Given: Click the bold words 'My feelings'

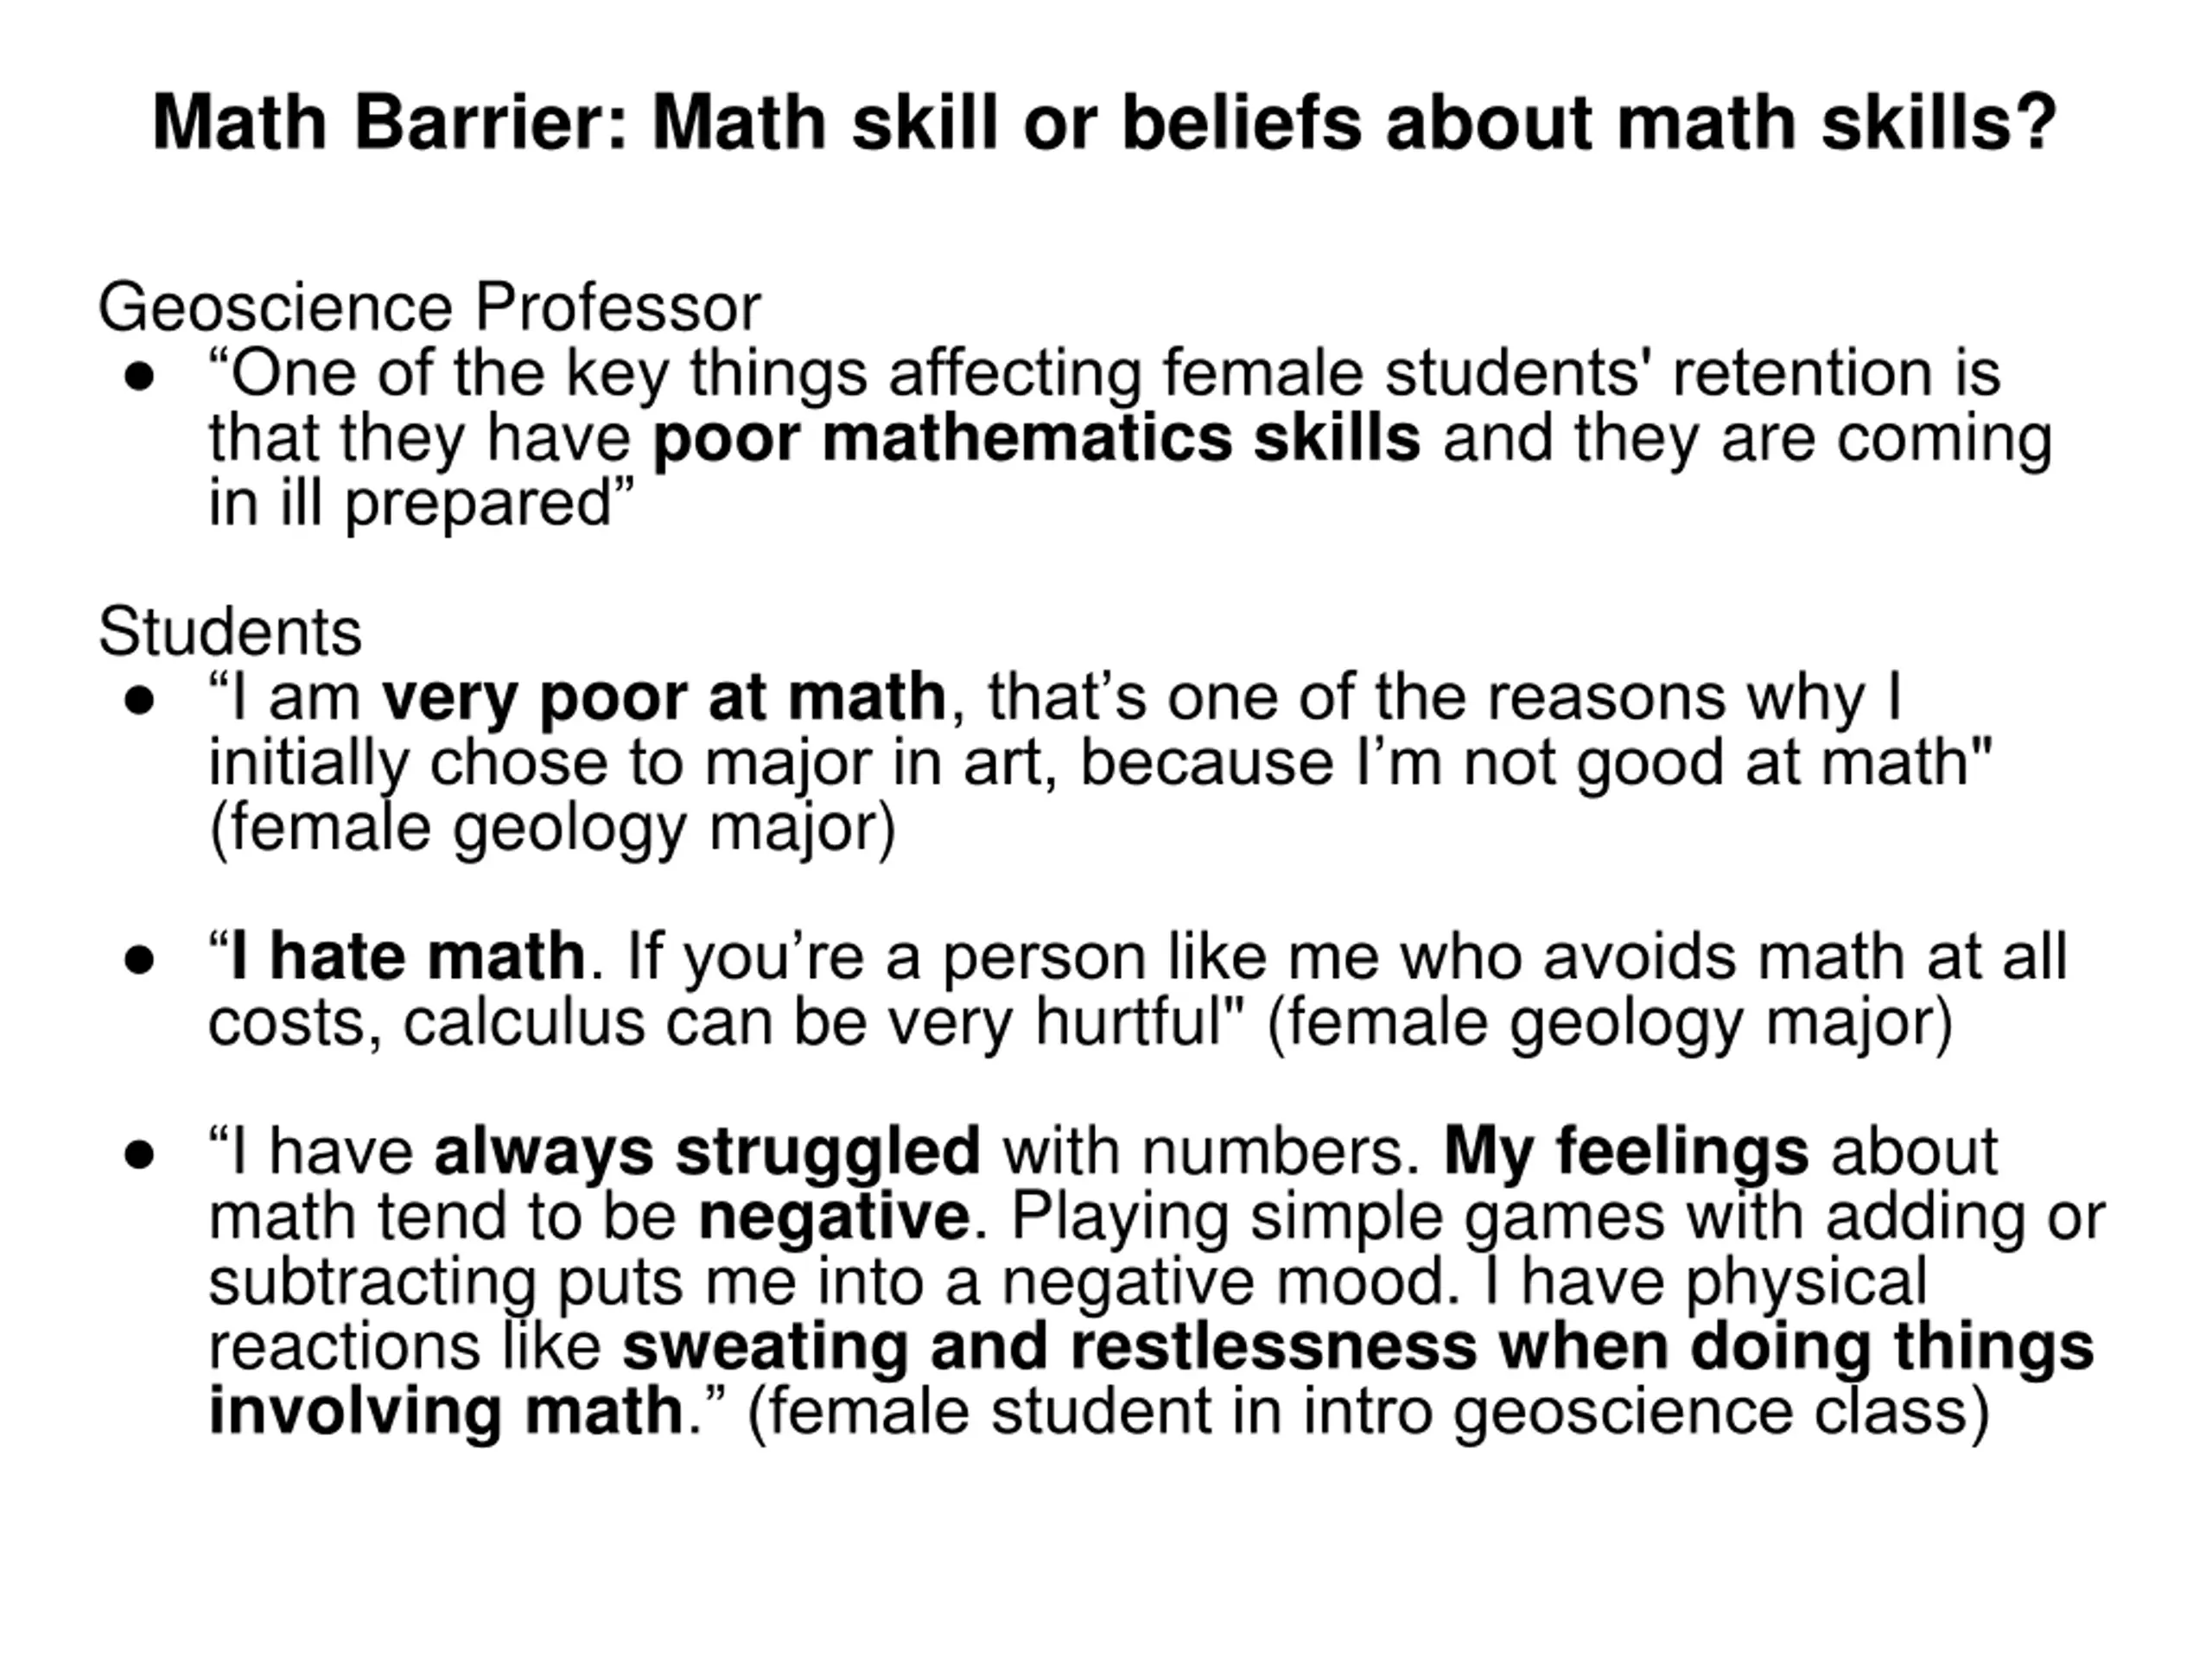Looking at the screenshot, I should [1626, 1152].
